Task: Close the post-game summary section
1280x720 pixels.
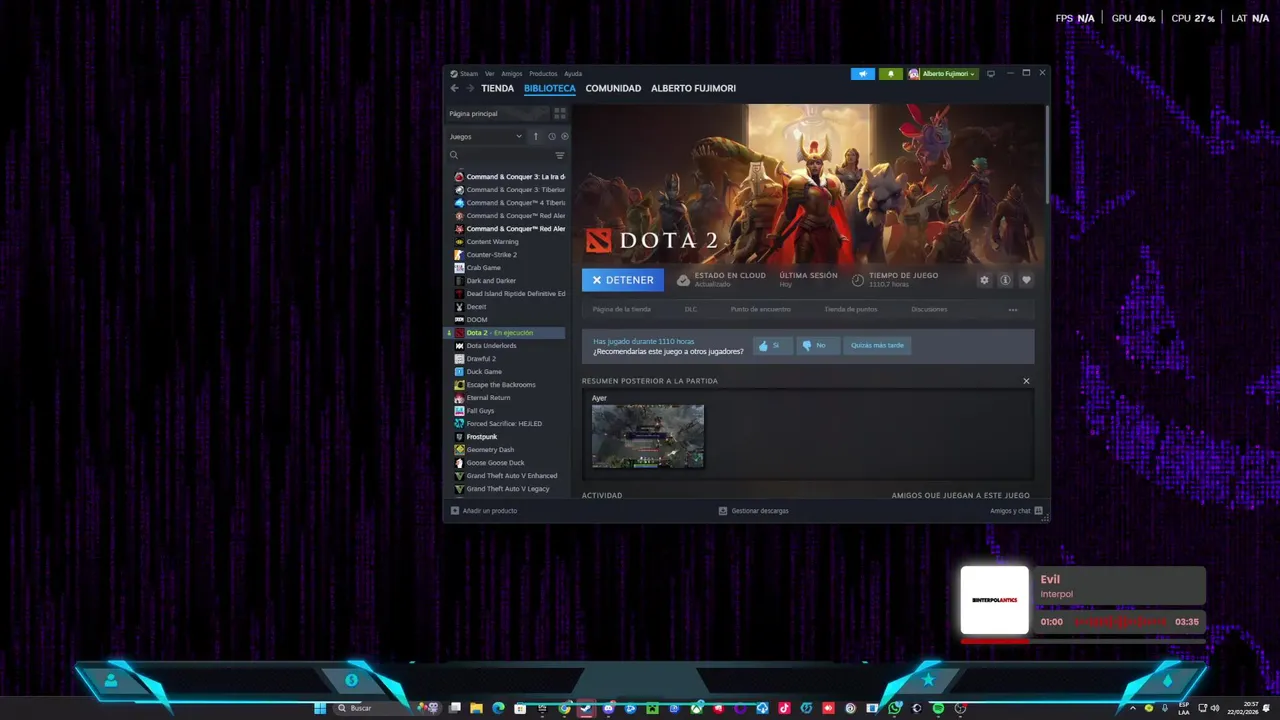Action: click(x=1026, y=381)
